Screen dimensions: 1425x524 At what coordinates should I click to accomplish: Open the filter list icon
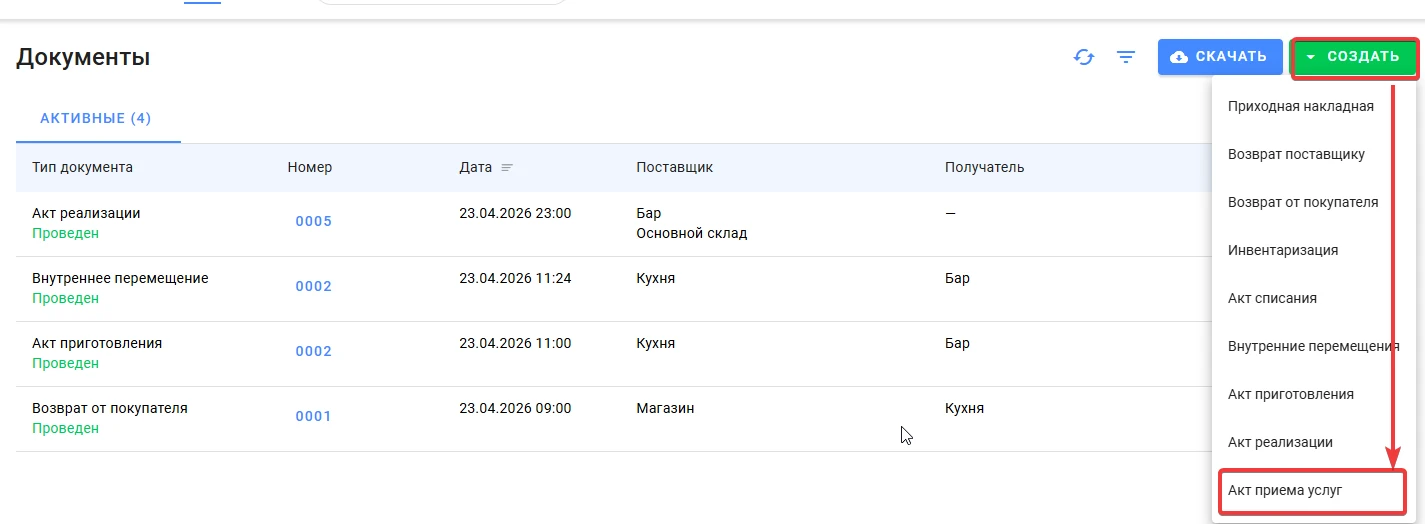pyautogui.click(x=1126, y=57)
